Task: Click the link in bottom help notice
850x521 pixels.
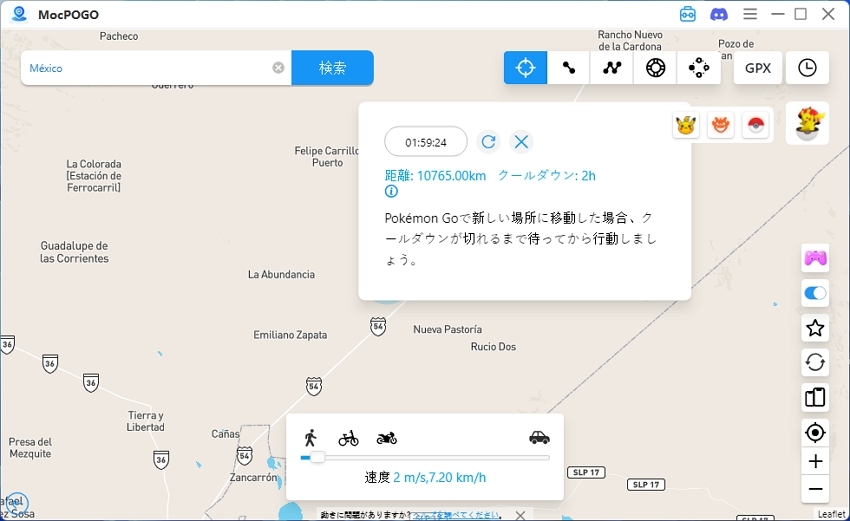Action: click(x=456, y=515)
